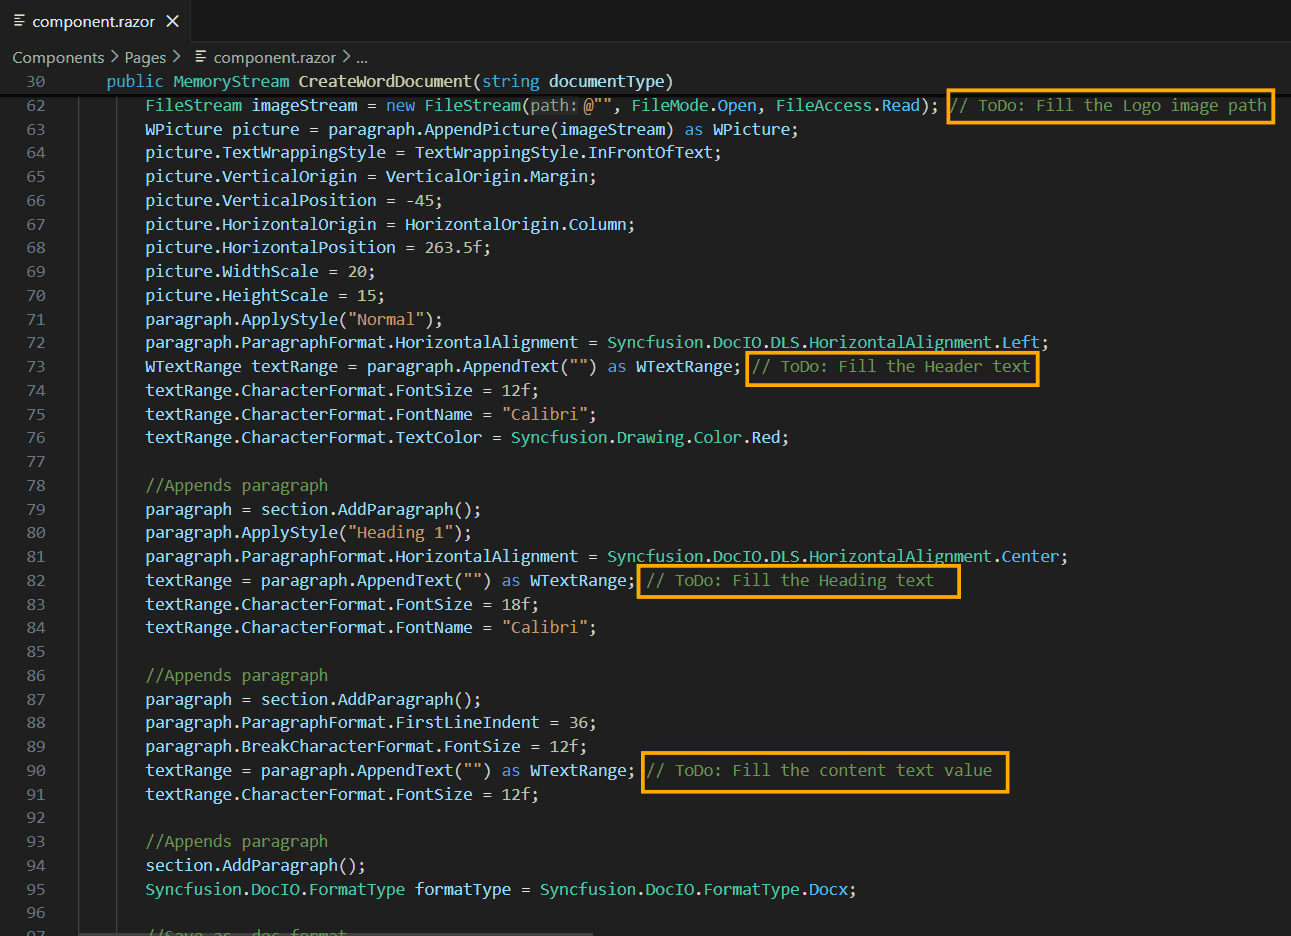Click the file icon in the breadcrumb bar

click(x=201, y=57)
